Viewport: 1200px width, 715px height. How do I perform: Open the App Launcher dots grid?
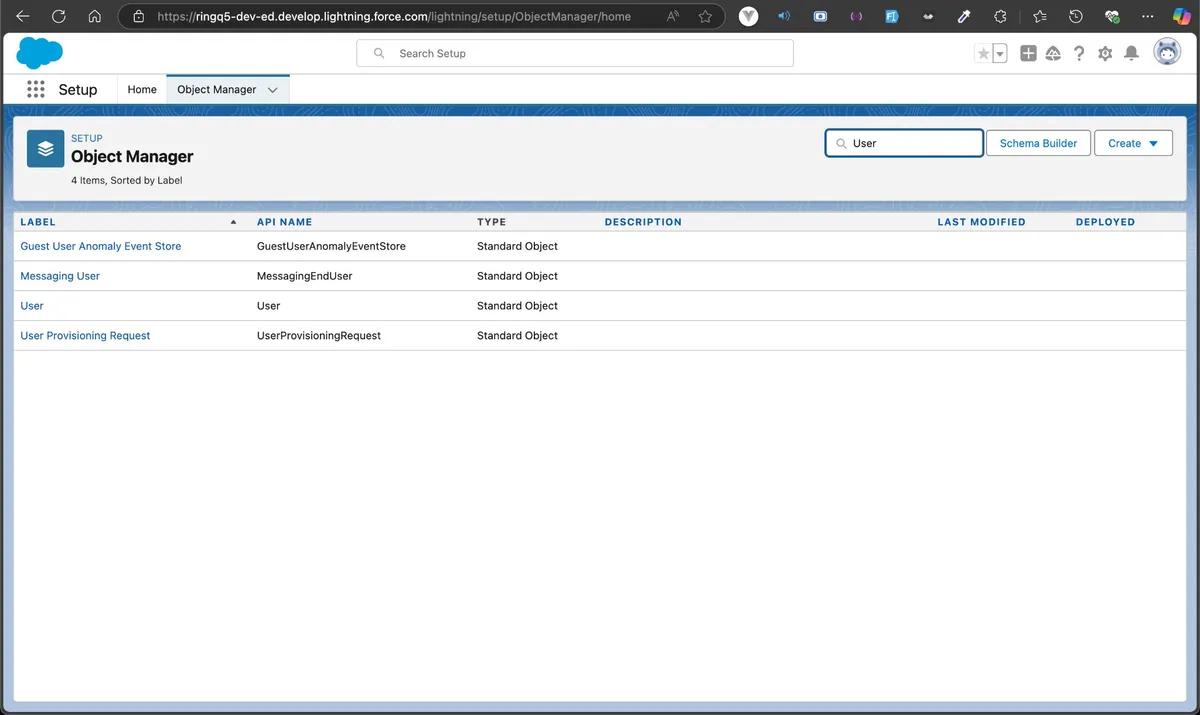click(36, 89)
